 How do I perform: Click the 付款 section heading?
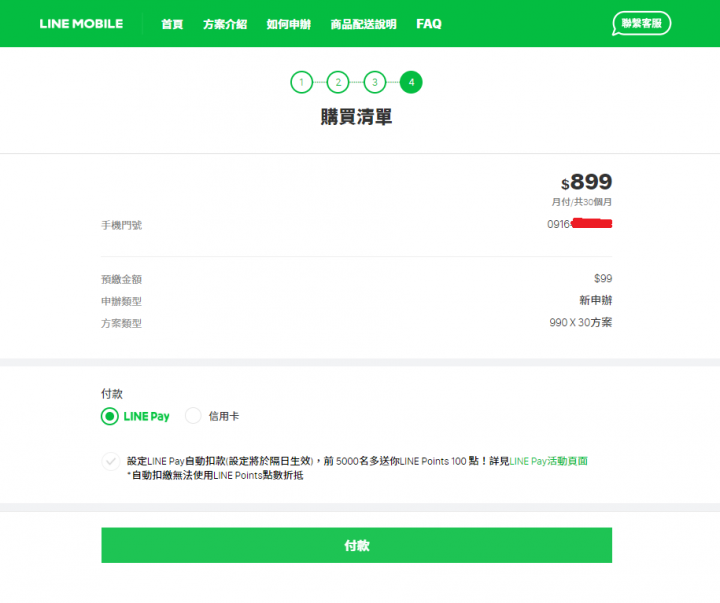click(112, 394)
